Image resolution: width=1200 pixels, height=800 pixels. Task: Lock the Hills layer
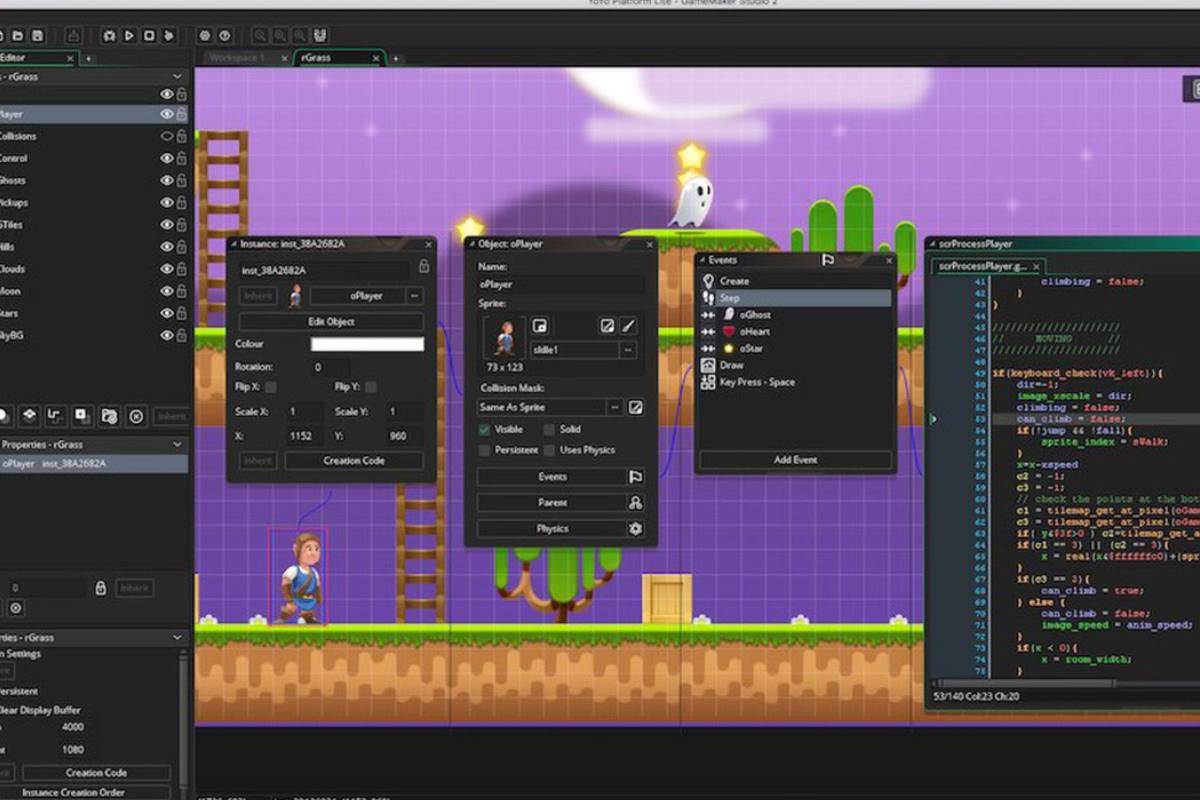(x=182, y=247)
